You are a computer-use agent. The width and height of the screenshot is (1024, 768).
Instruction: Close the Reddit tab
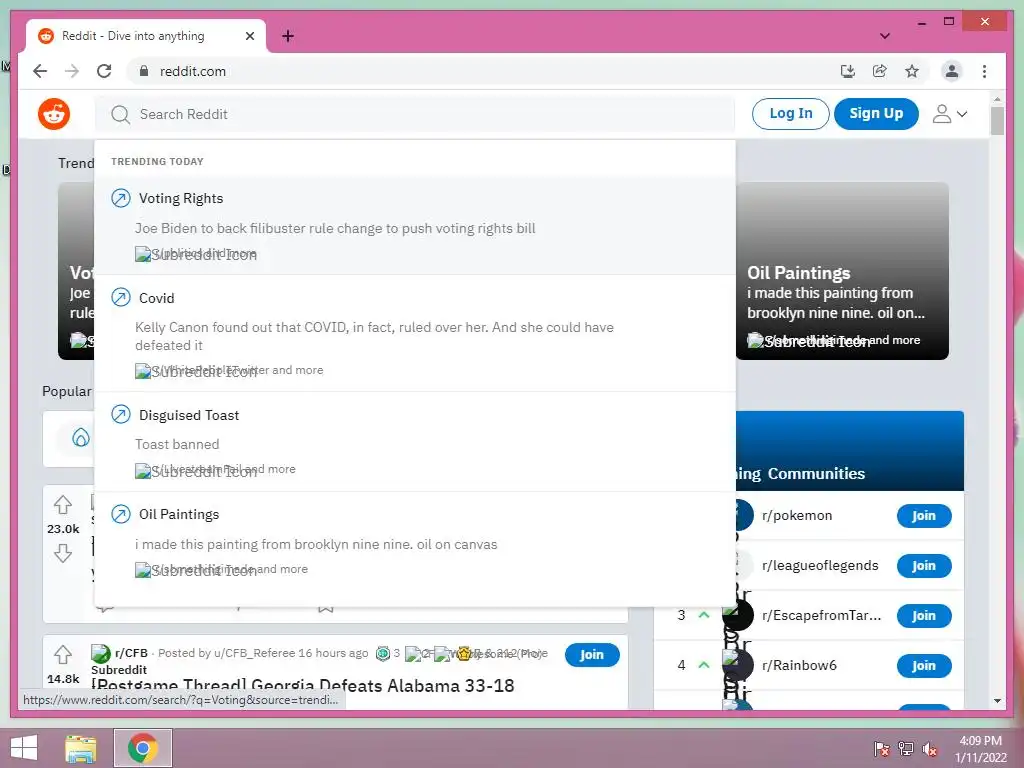click(249, 36)
